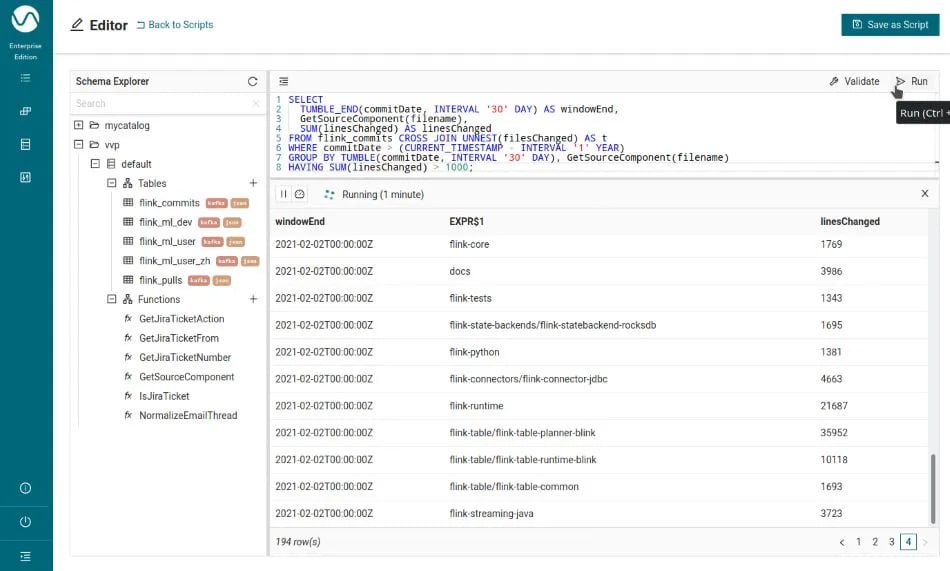Image resolution: width=950 pixels, height=571 pixels.
Task: Open the info icon in left sidebar
Action: tap(25, 488)
